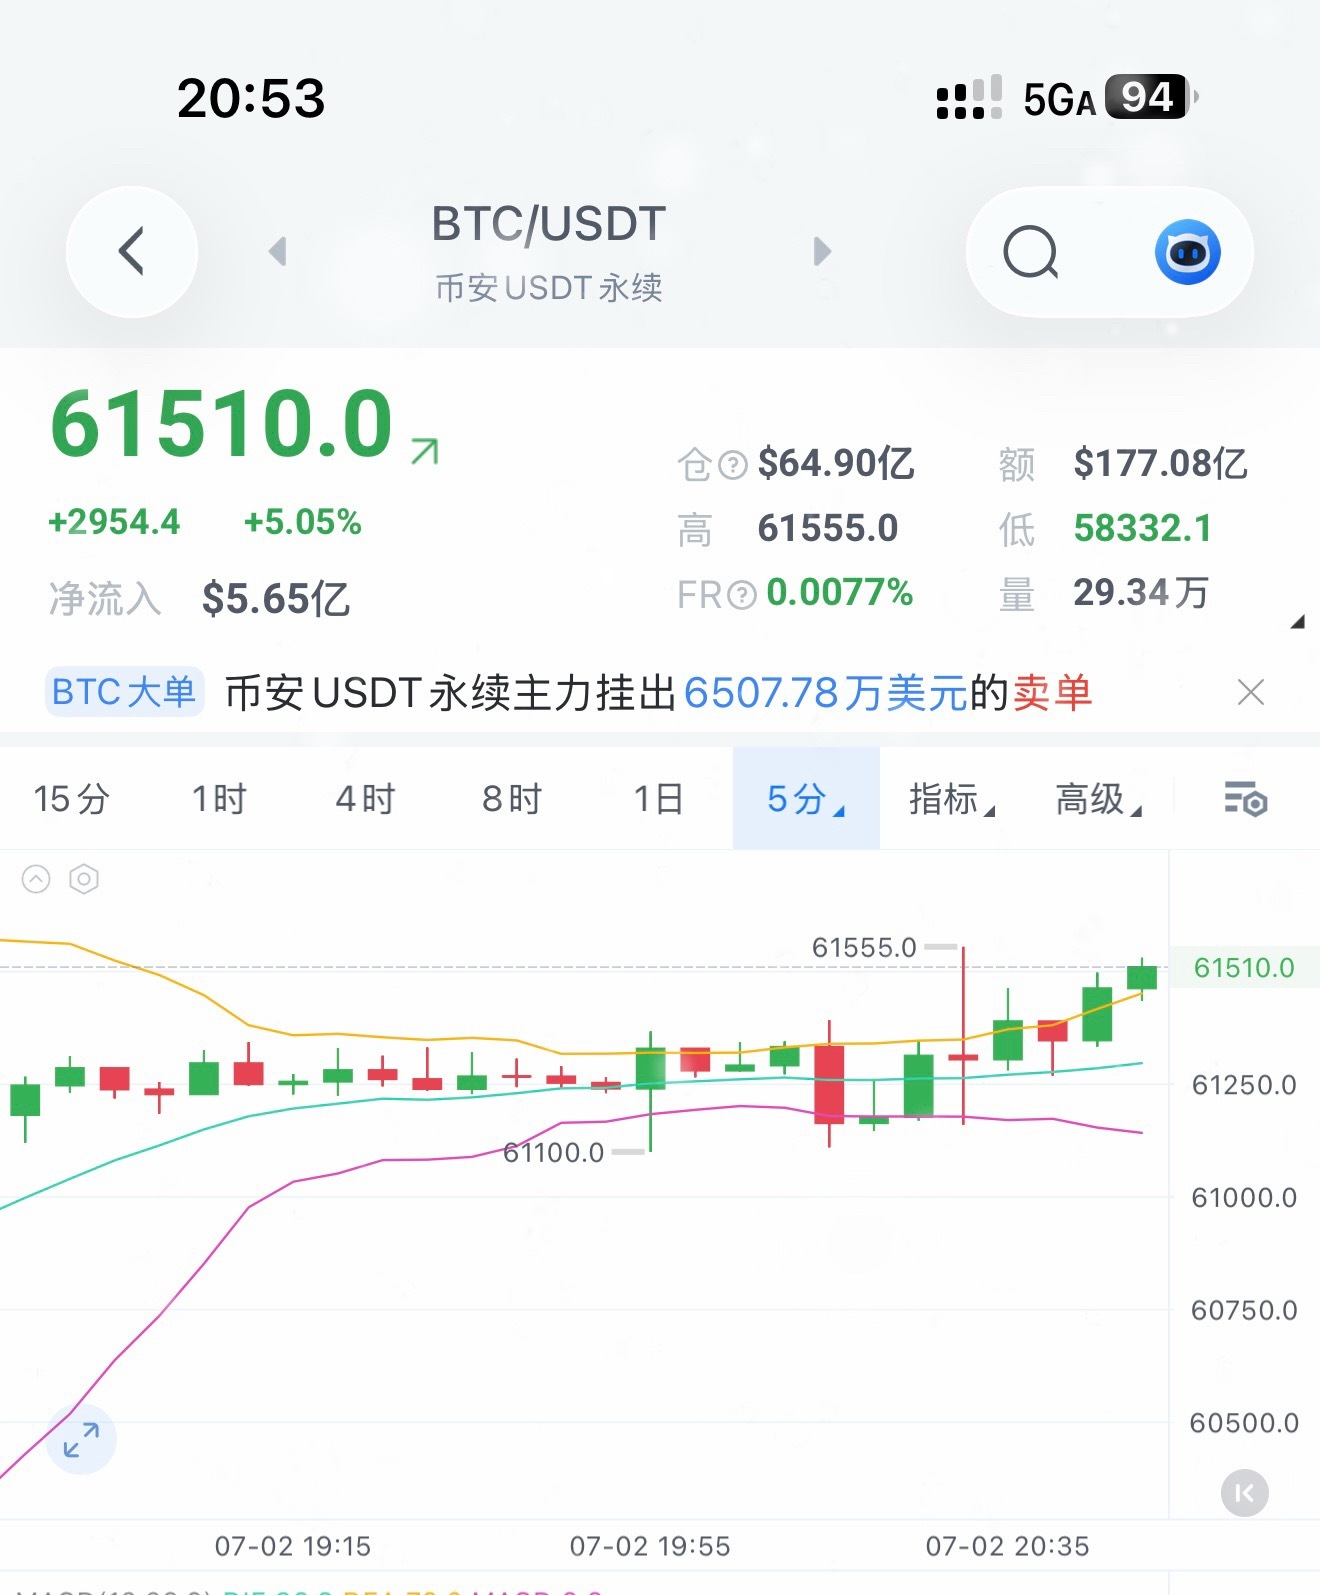This screenshot has width=1320, height=1595.
Task: Expand stats panel corner triangle
Action: (x=1298, y=622)
